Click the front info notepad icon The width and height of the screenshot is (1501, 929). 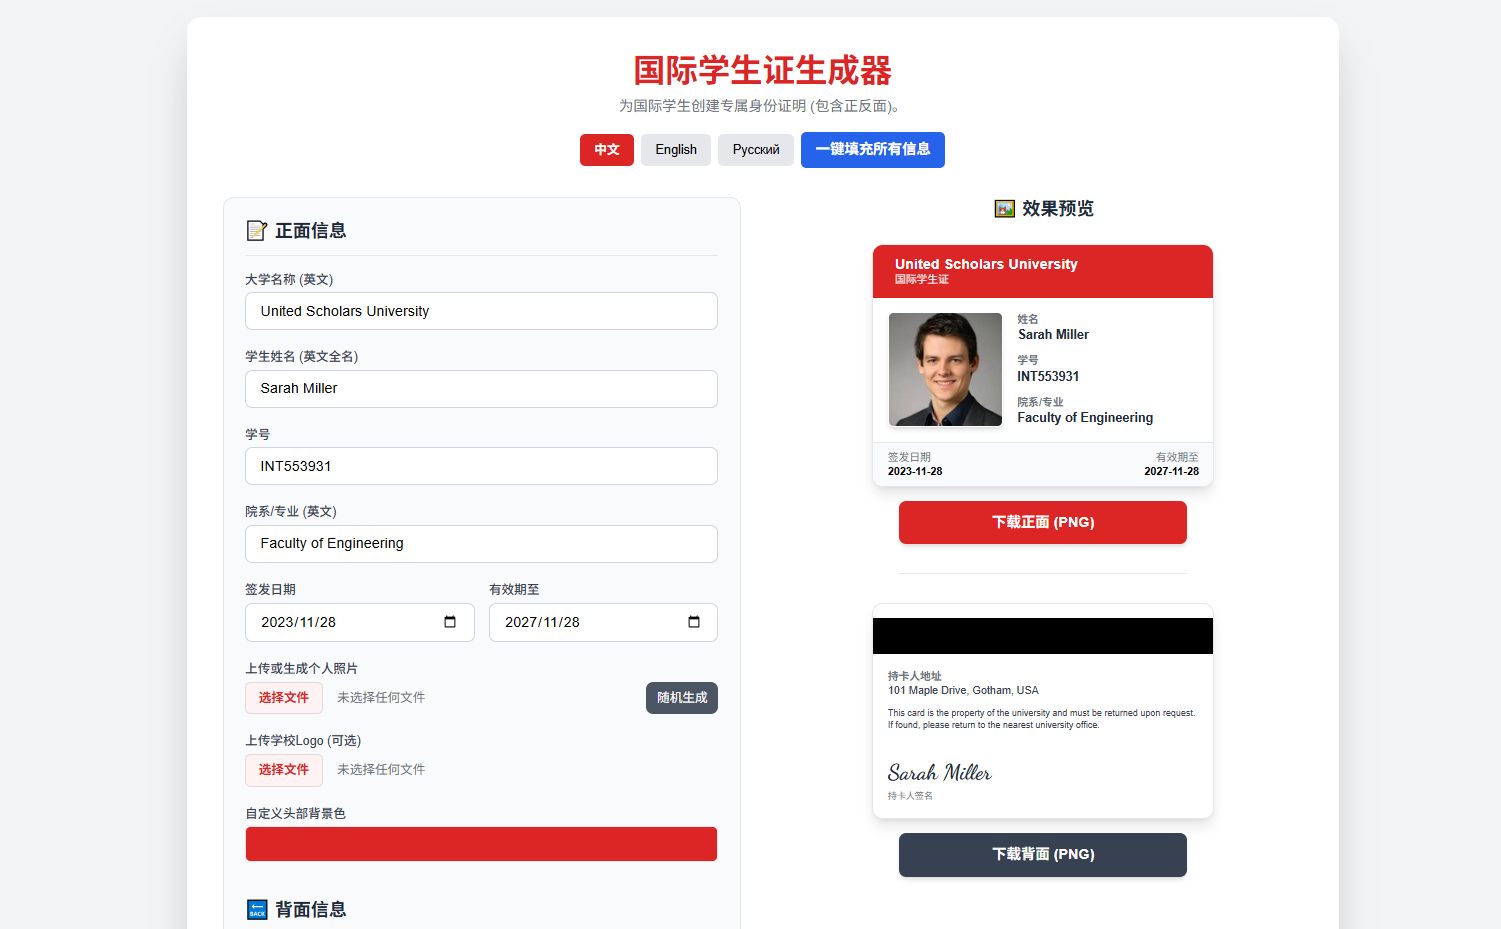(x=257, y=231)
